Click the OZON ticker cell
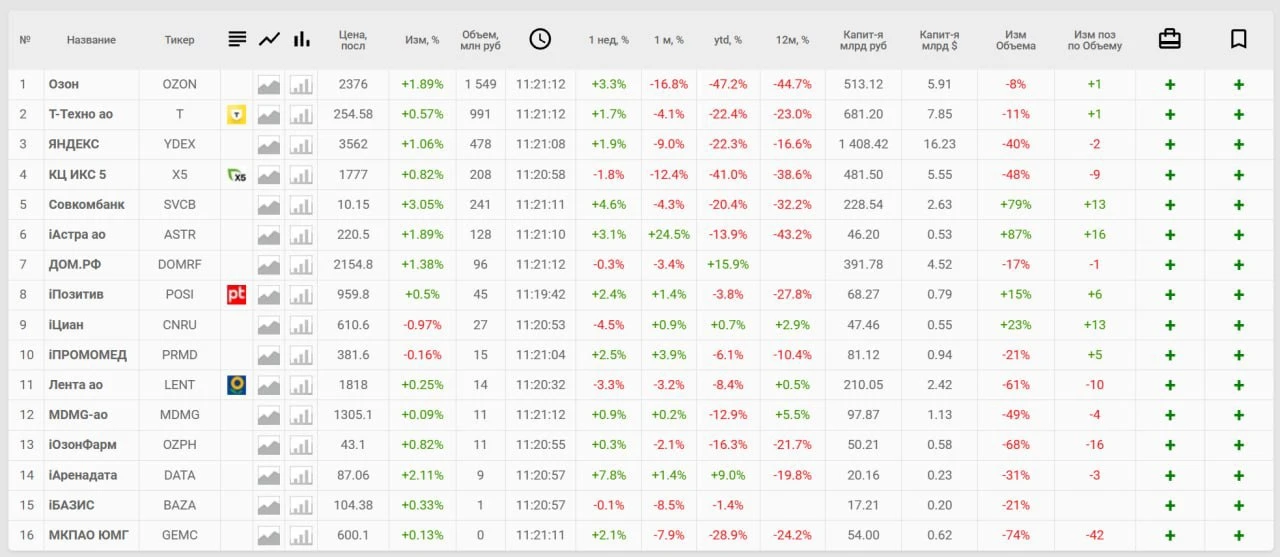The height and width of the screenshot is (557, 1280). coord(180,85)
